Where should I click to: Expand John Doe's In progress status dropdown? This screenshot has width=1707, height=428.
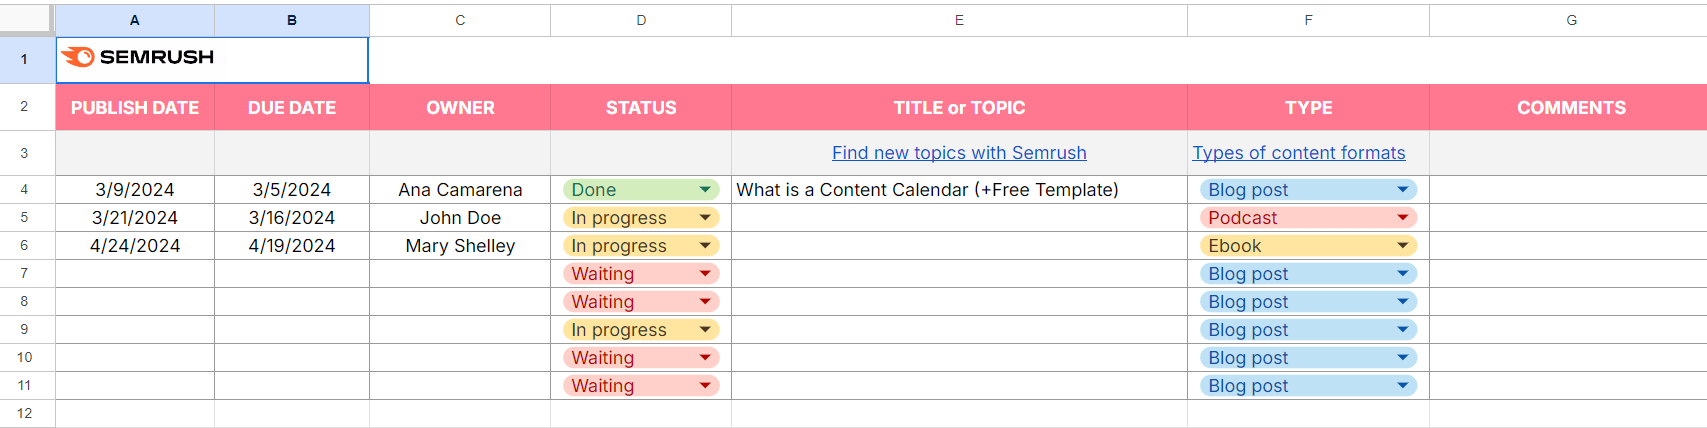(x=705, y=218)
